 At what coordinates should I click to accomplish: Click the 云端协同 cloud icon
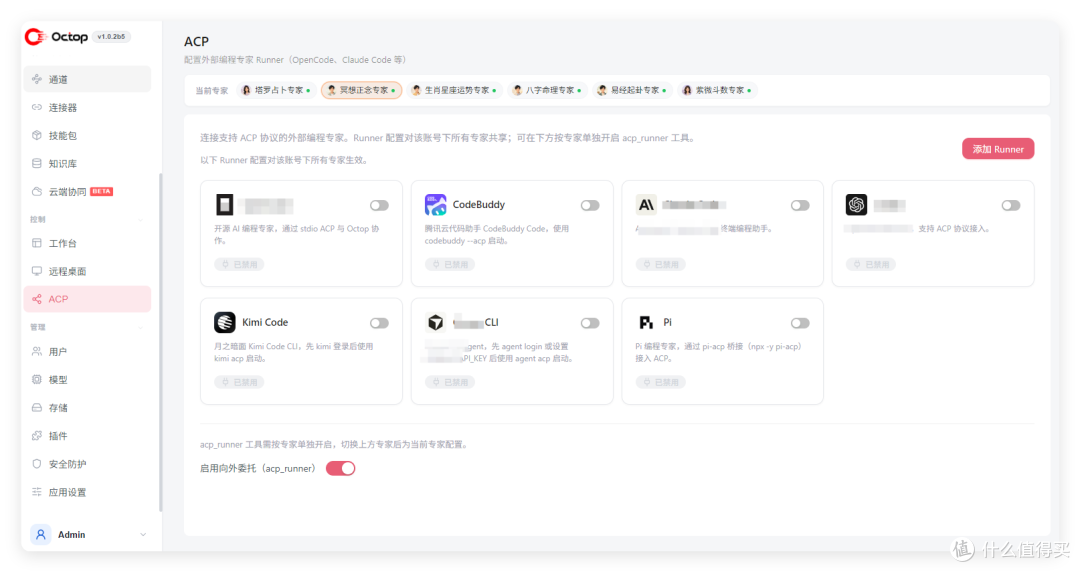click(x=37, y=192)
